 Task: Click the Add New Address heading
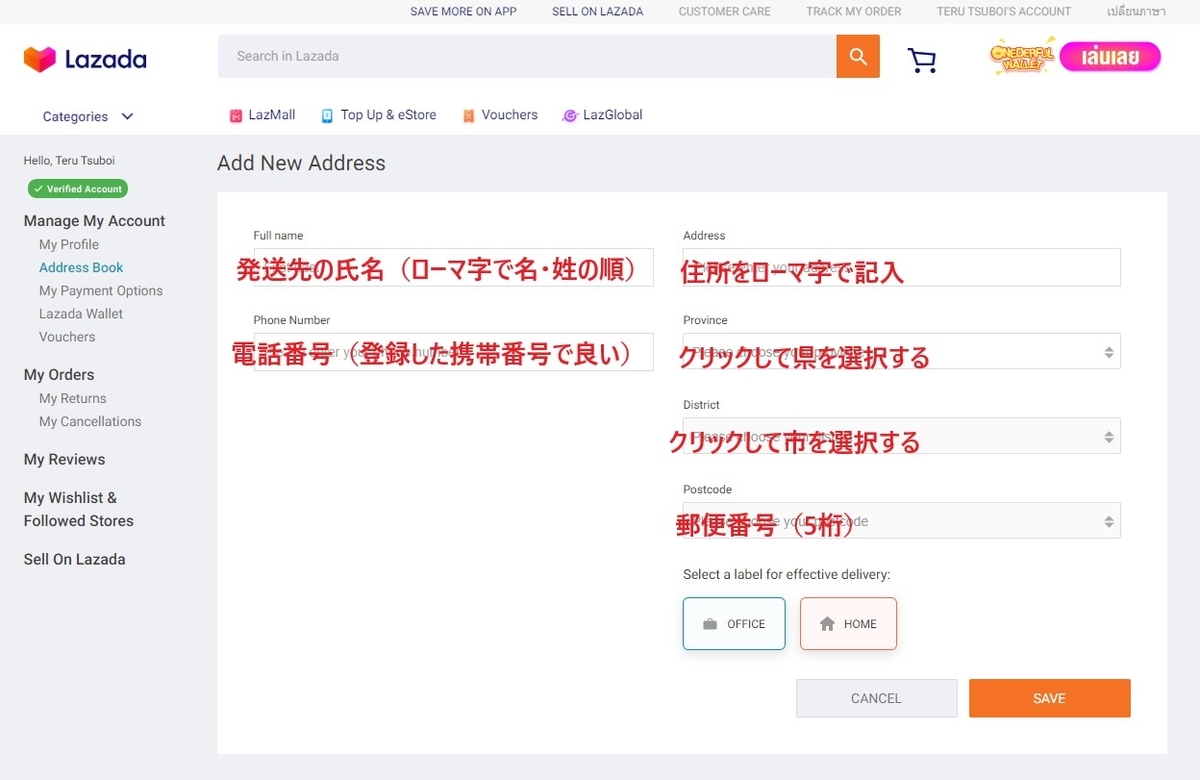(x=301, y=163)
